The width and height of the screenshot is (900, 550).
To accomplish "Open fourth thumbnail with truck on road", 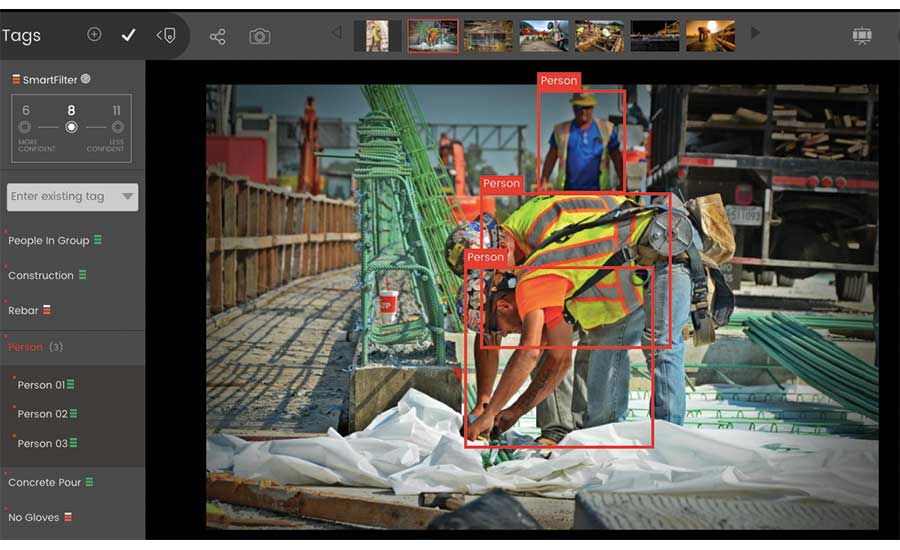I will pyautogui.click(x=544, y=36).
